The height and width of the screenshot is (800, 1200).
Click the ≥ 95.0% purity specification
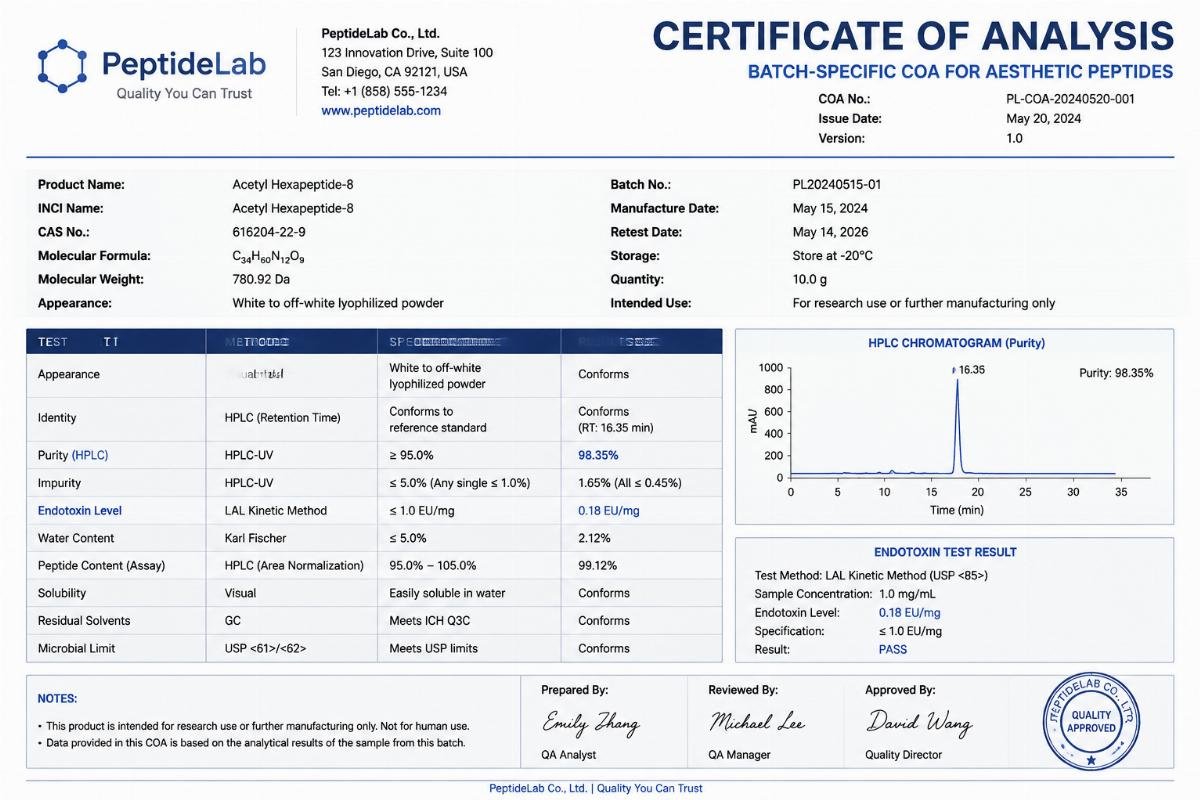click(x=412, y=455)
